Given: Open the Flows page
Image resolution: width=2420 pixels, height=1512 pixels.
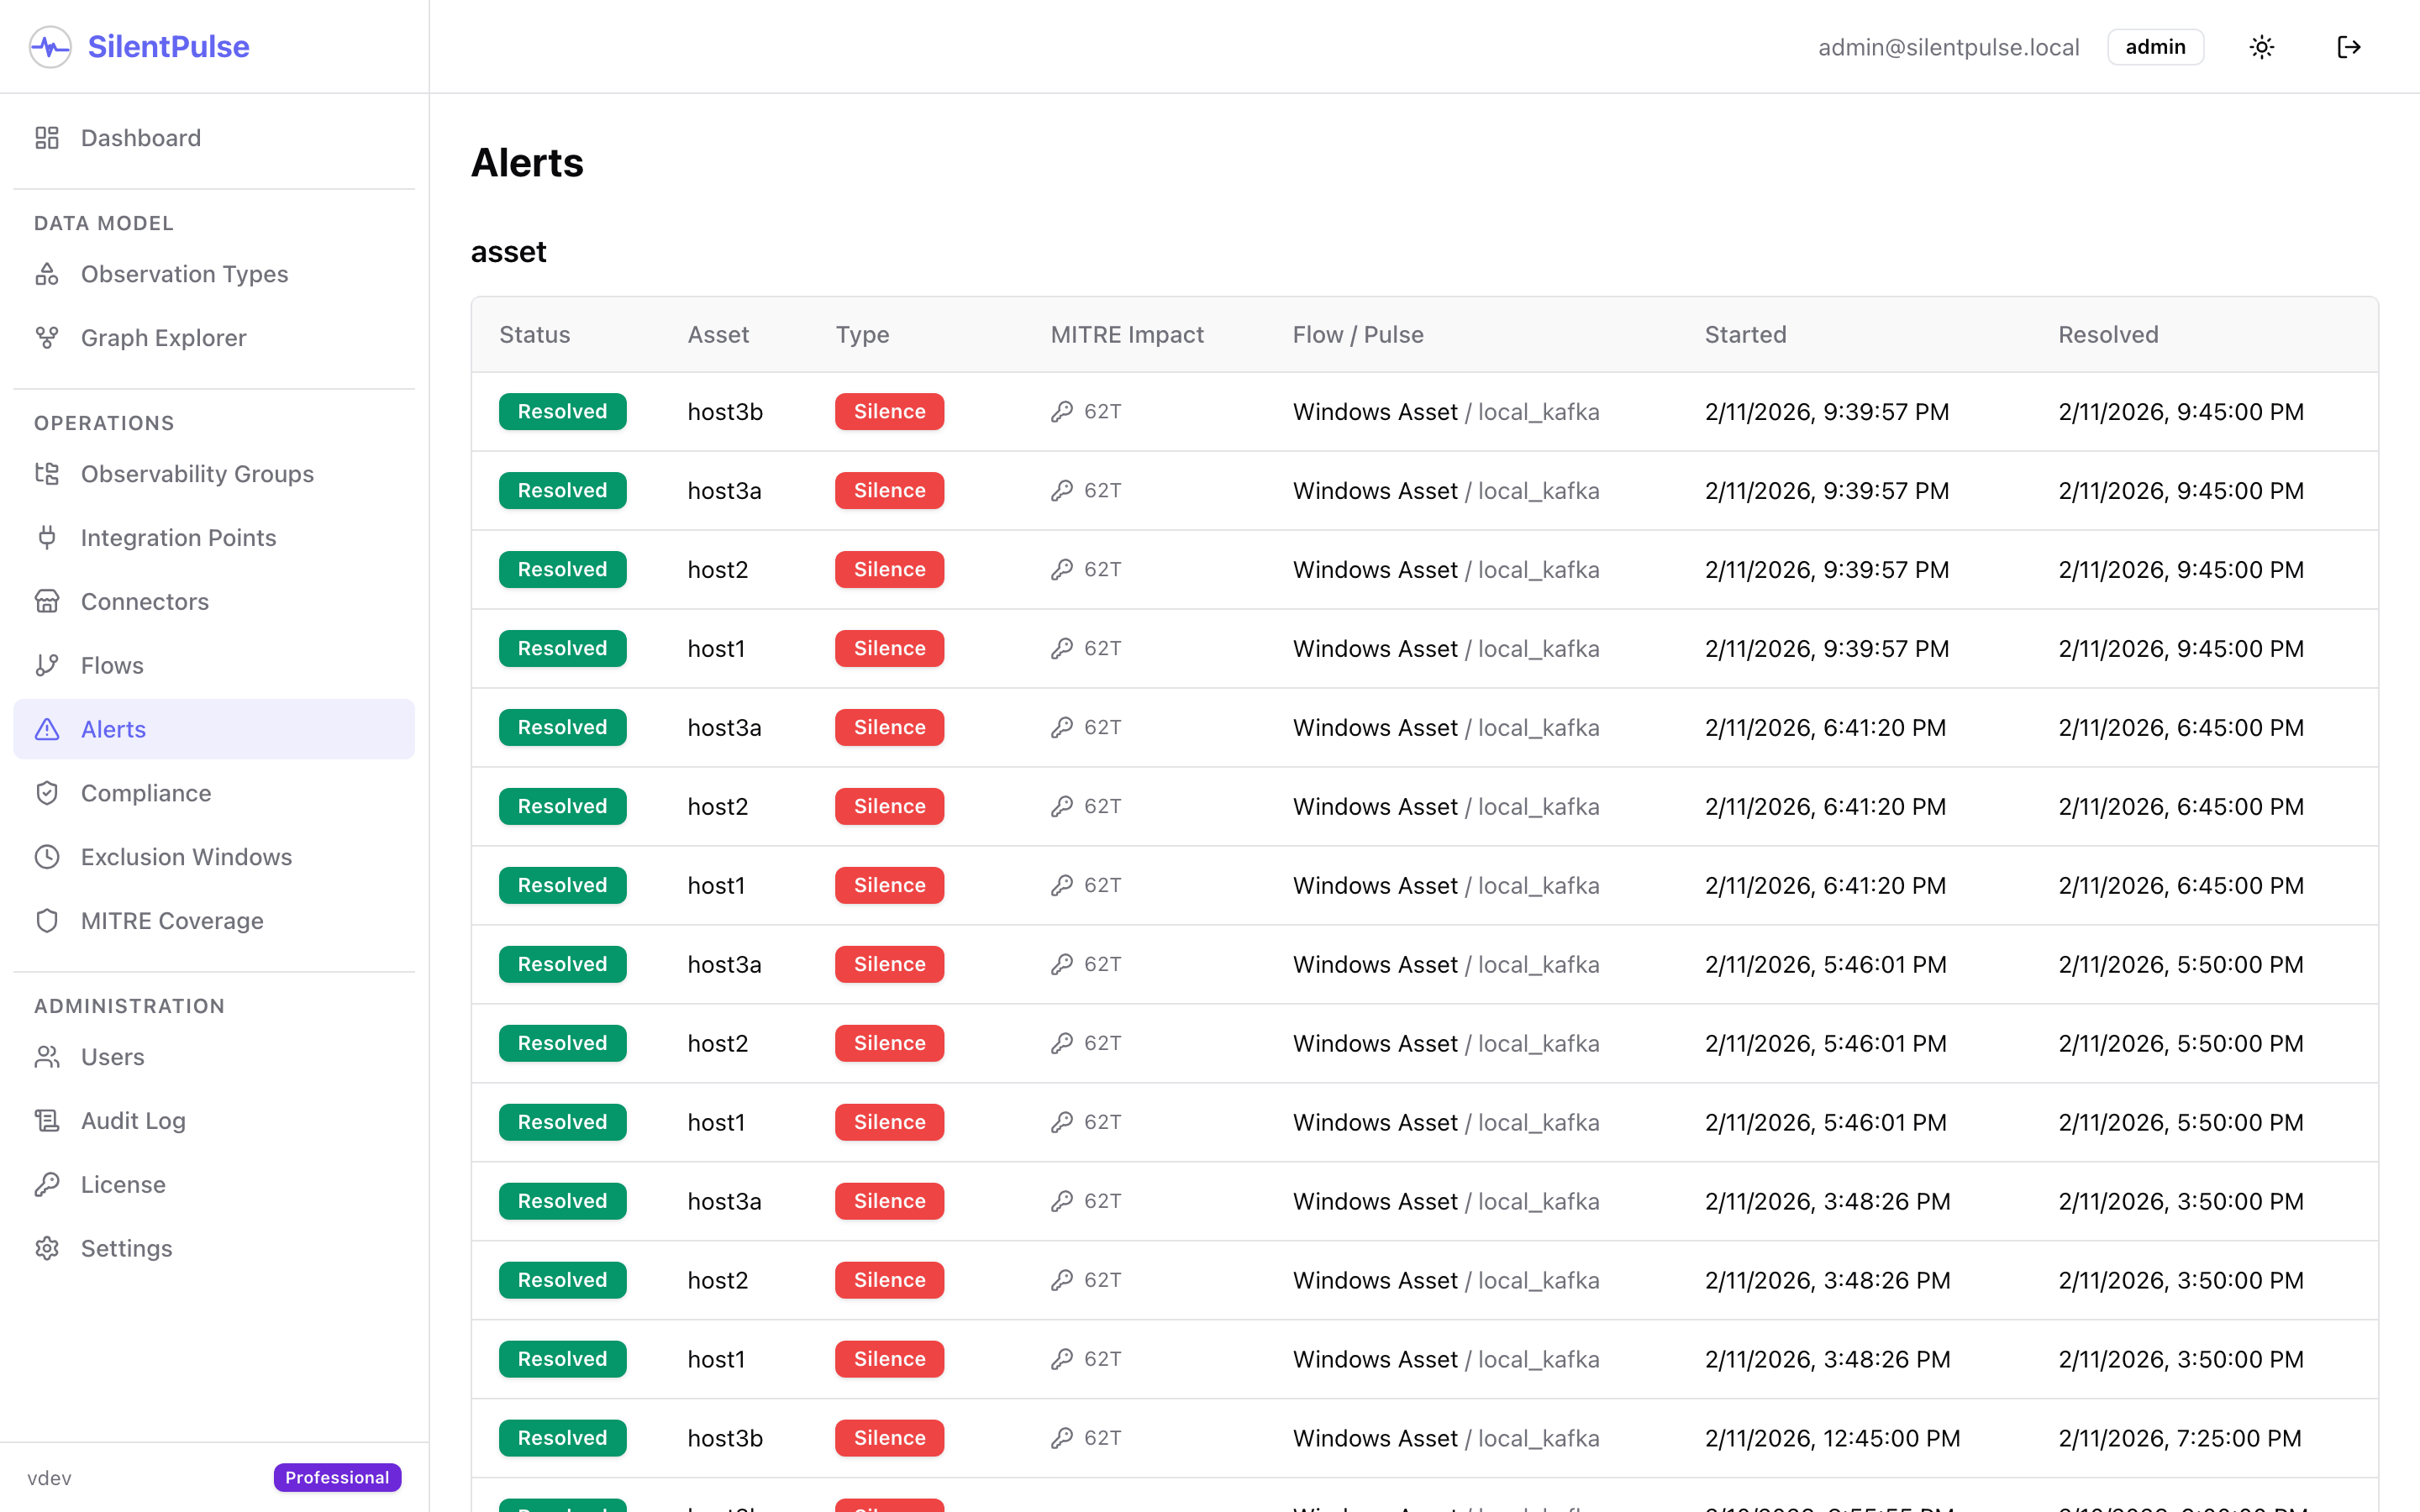Looking at the screenshot, I should click(x=214, y=666).
